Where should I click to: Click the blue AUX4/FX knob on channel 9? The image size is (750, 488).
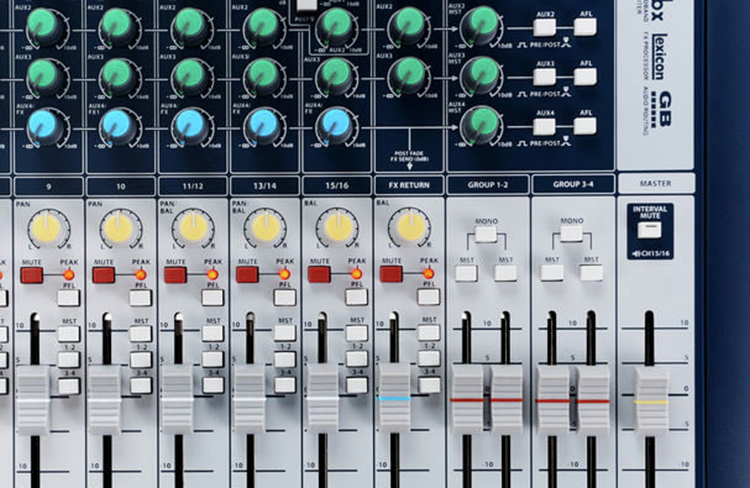coord(44,126)
